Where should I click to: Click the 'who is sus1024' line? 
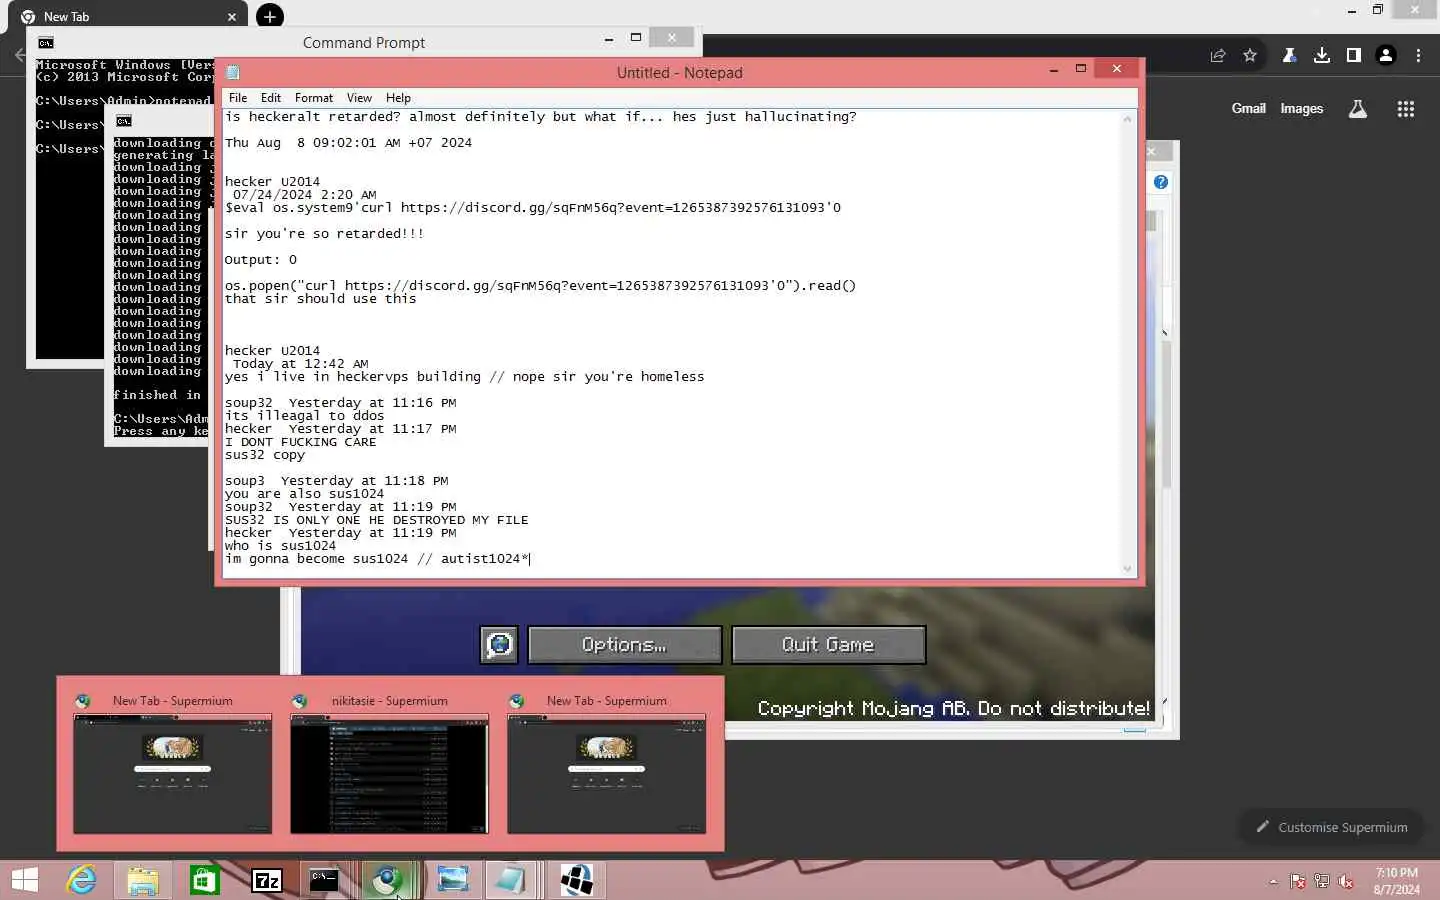(x=280, y=546)
